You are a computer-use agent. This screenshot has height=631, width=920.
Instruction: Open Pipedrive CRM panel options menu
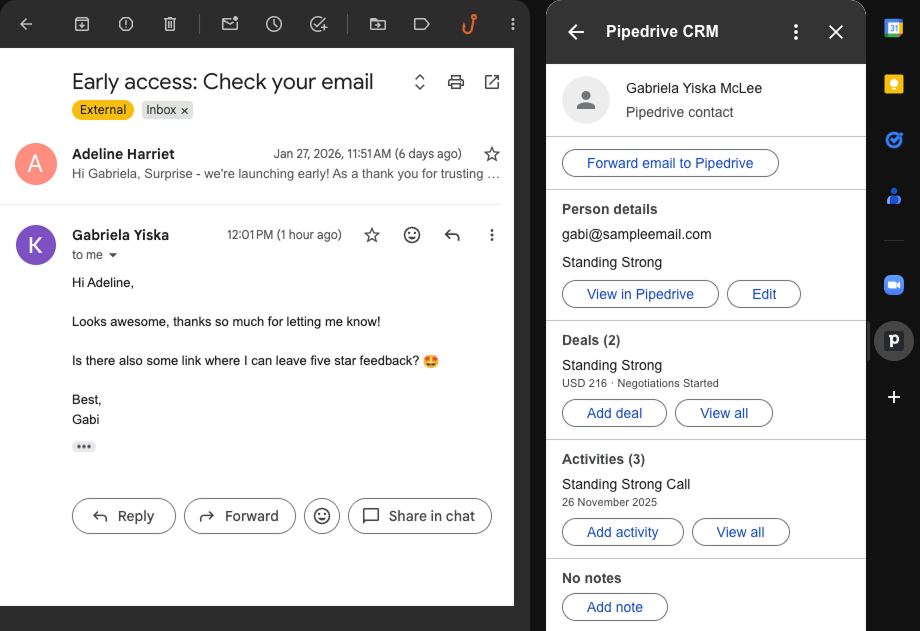pos(796,32)
